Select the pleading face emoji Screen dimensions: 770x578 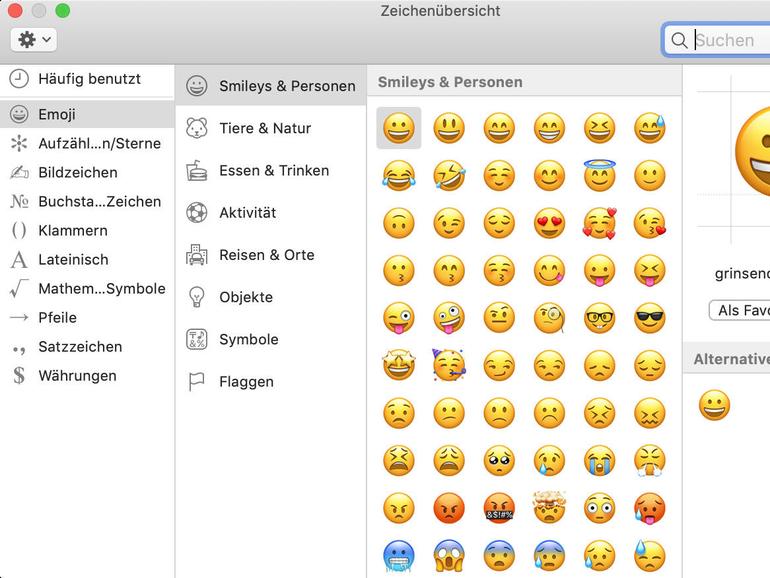[499, 461]
